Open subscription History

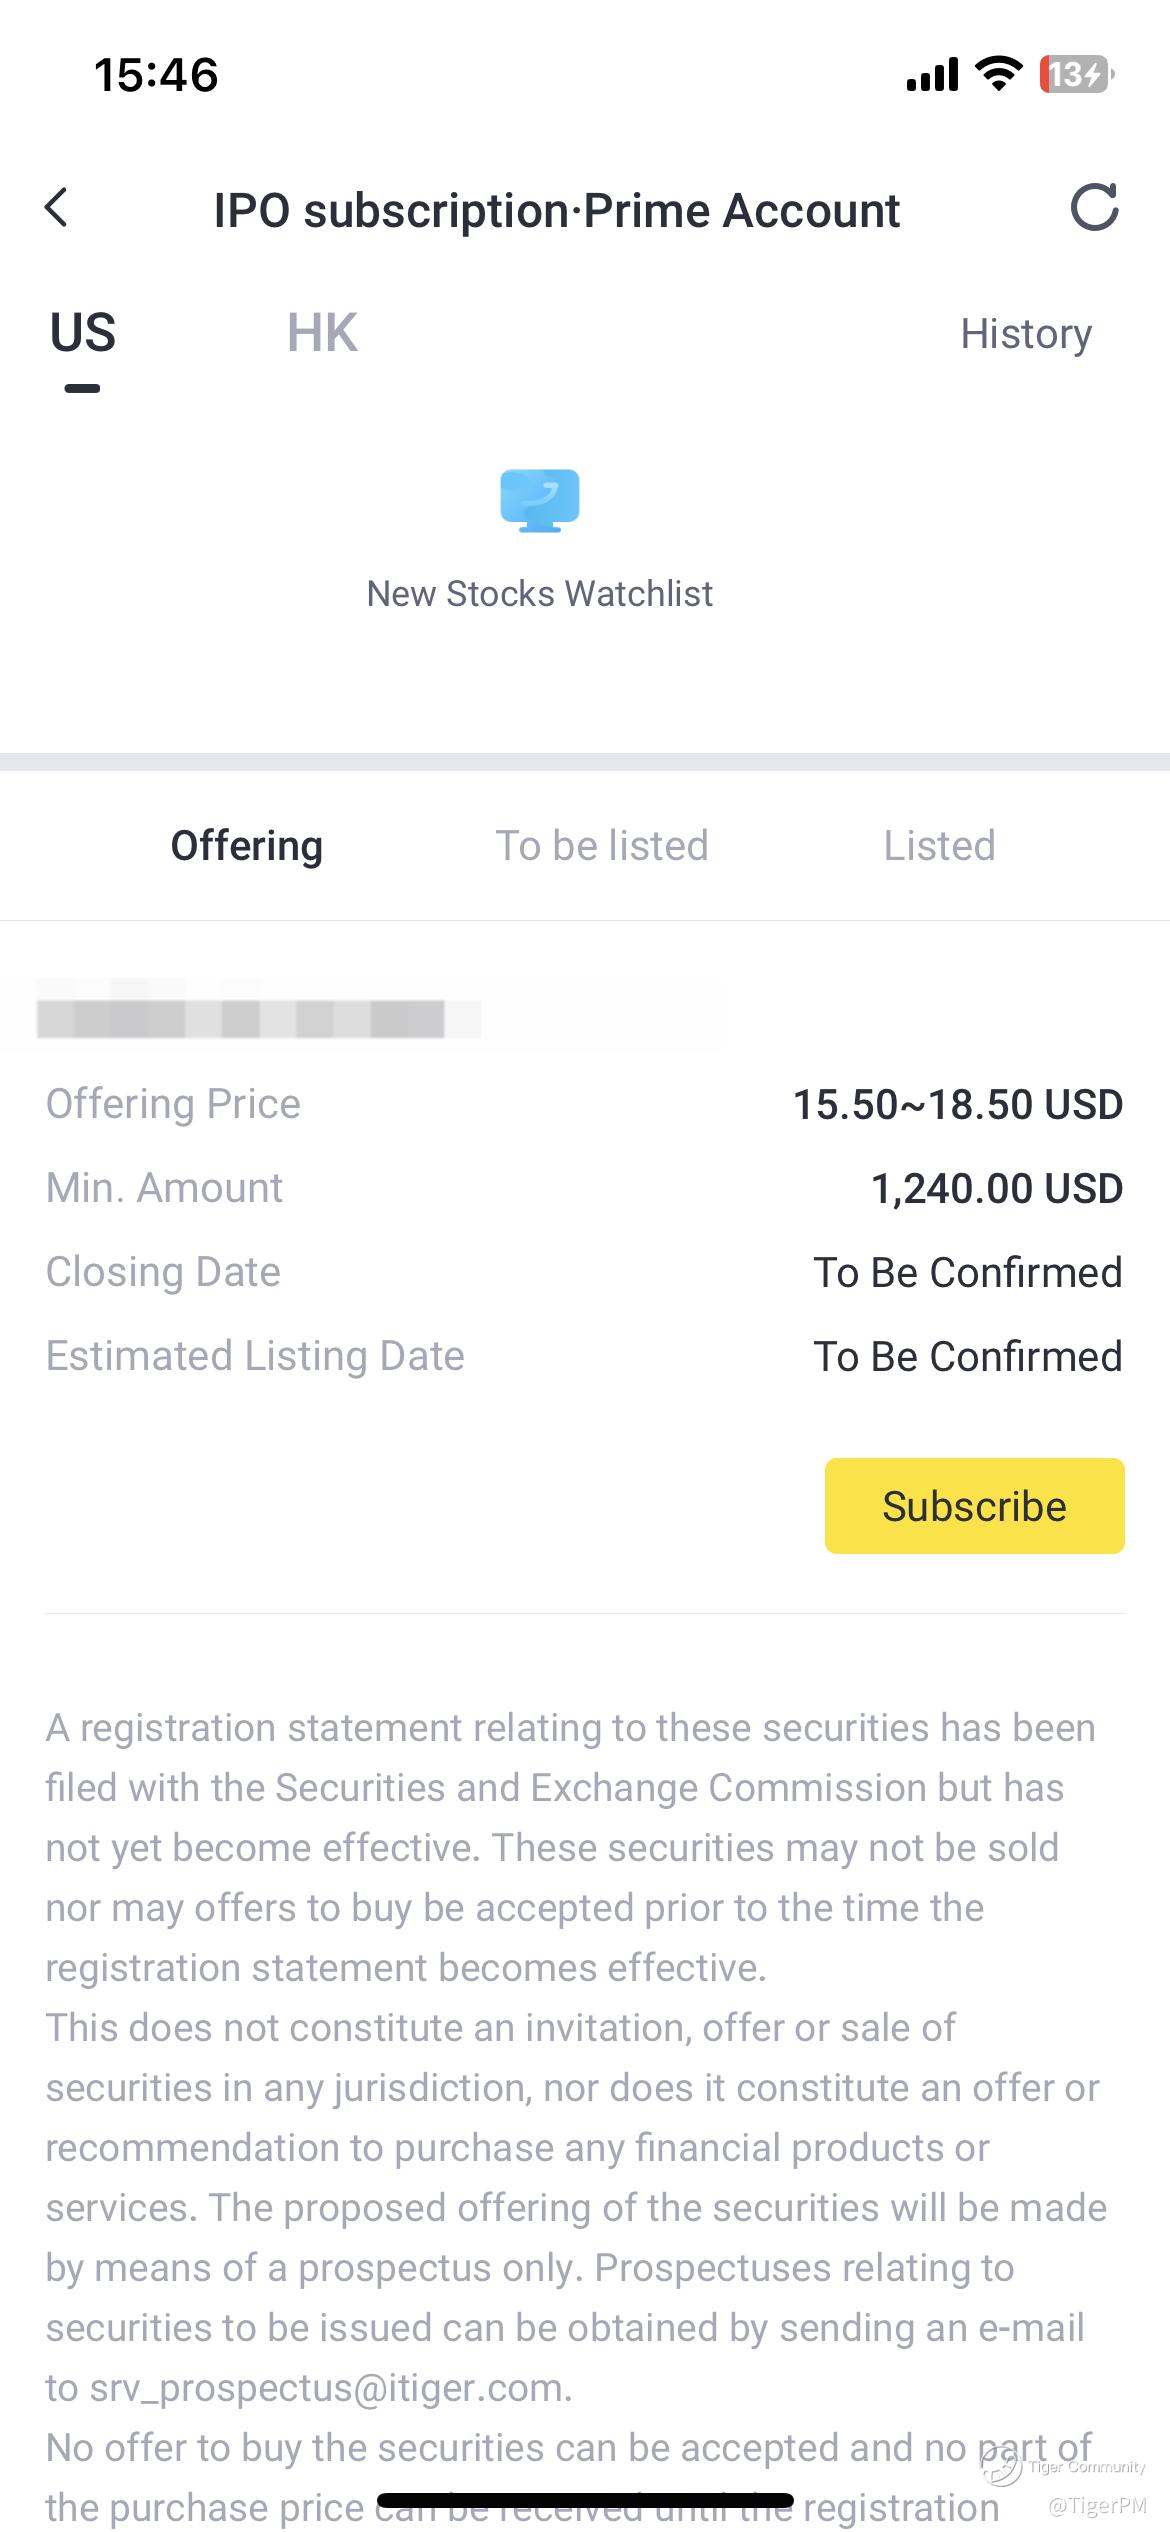coord(1026,334)
